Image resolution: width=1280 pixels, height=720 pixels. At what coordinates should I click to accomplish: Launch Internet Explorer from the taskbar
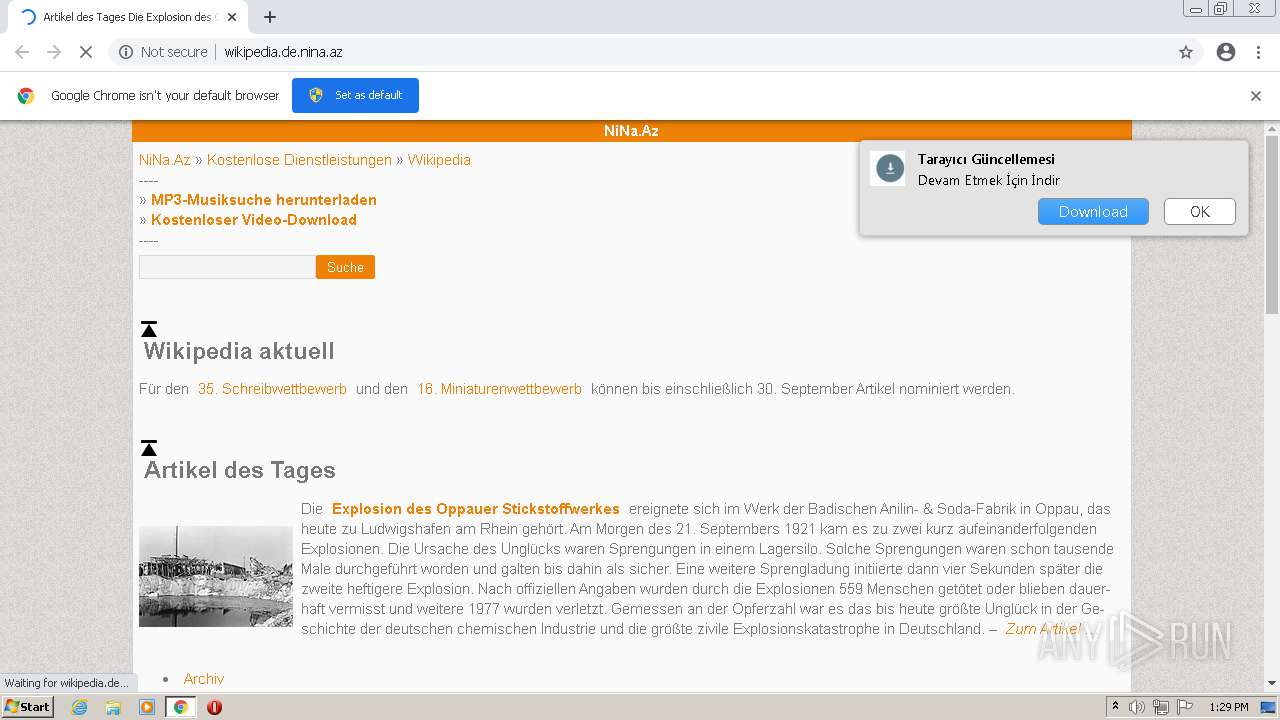[80, 707]
